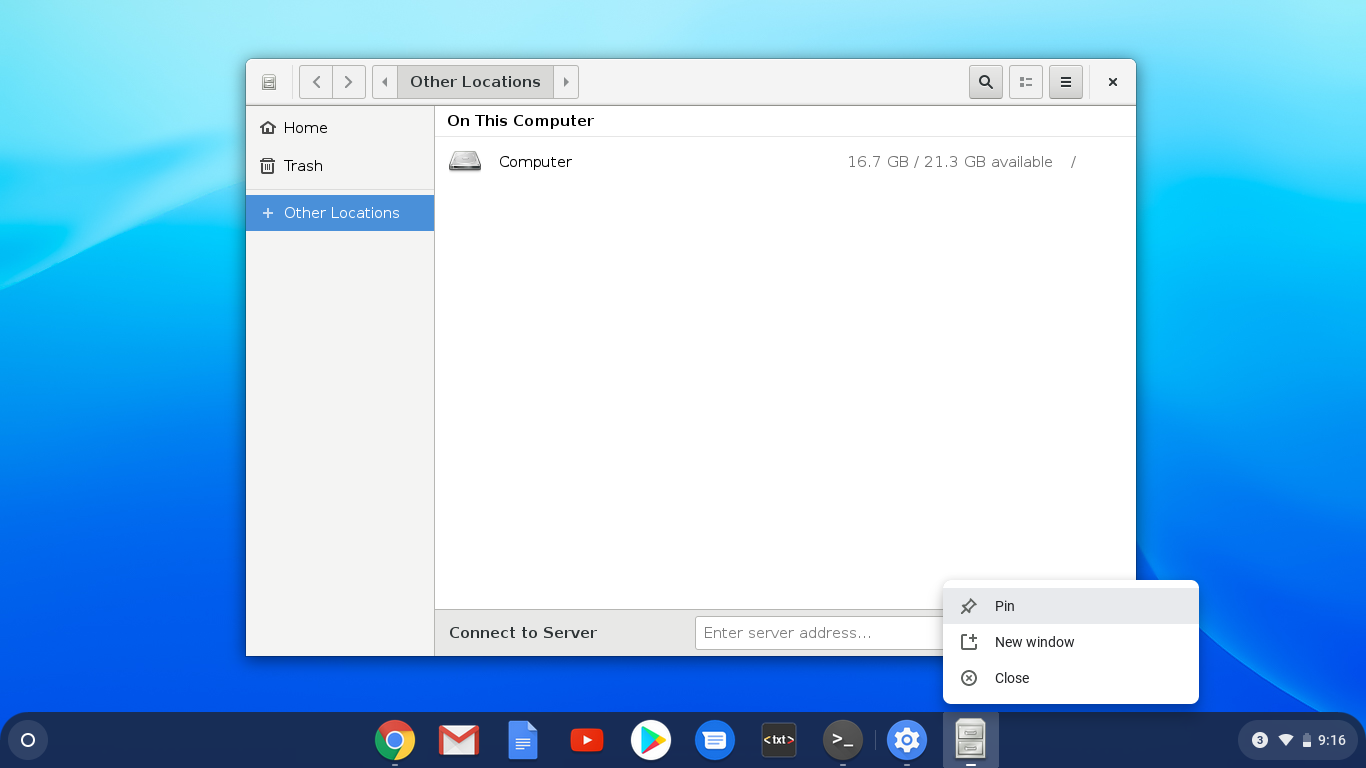Click the Nautilus search magnifier button
The height and width of the screenshot is (768, 1366).
point(986,82)
